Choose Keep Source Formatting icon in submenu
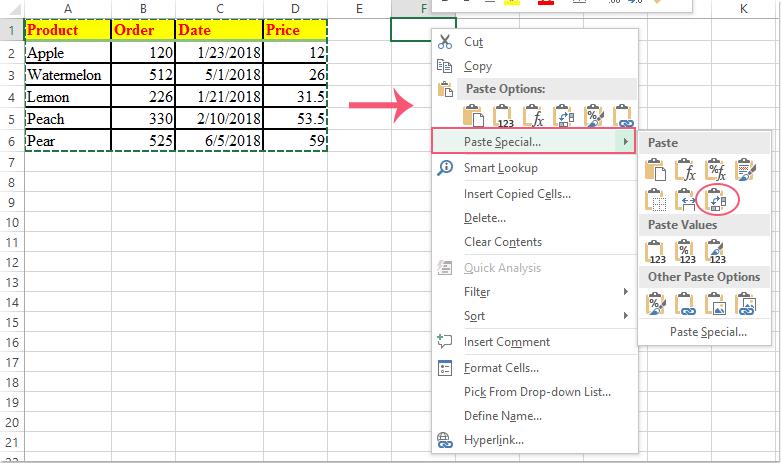 tap(746, 169)
